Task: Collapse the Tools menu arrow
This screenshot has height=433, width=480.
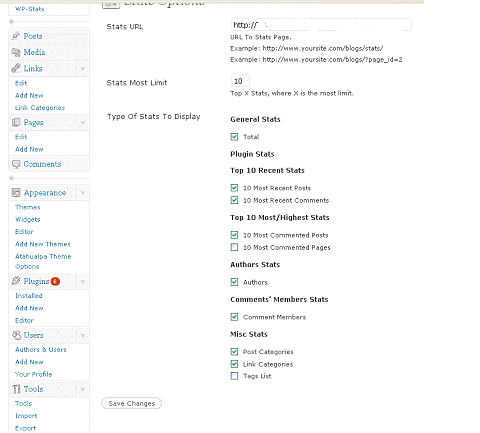Action: tap(83, 389)
